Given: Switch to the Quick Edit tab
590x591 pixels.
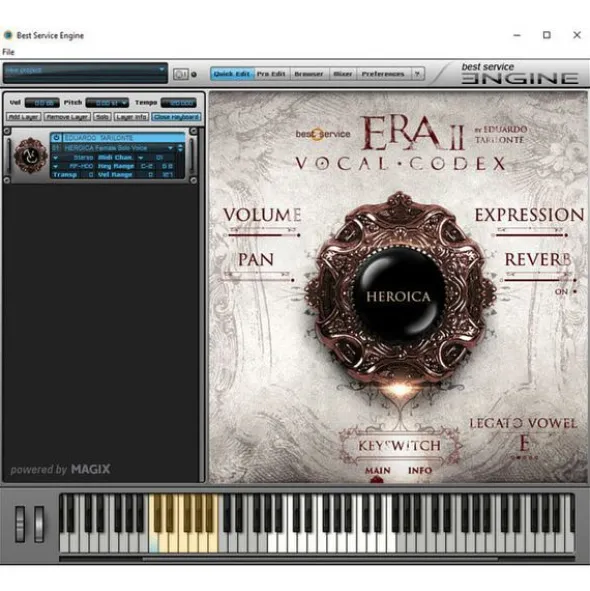Looking at the screenshot, I should [x=231, y=74].
